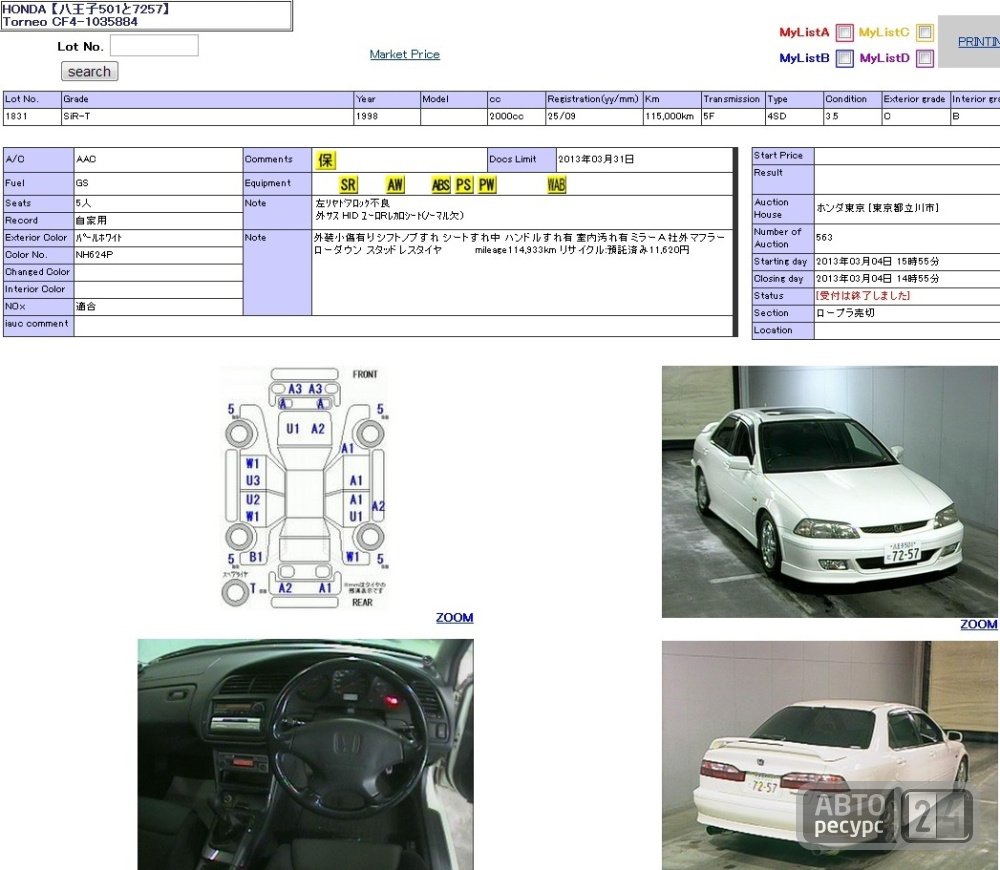The width and height of the screenshot is (1000, 870).
Task: Open the Market Price link
Action: click(404, 54)
